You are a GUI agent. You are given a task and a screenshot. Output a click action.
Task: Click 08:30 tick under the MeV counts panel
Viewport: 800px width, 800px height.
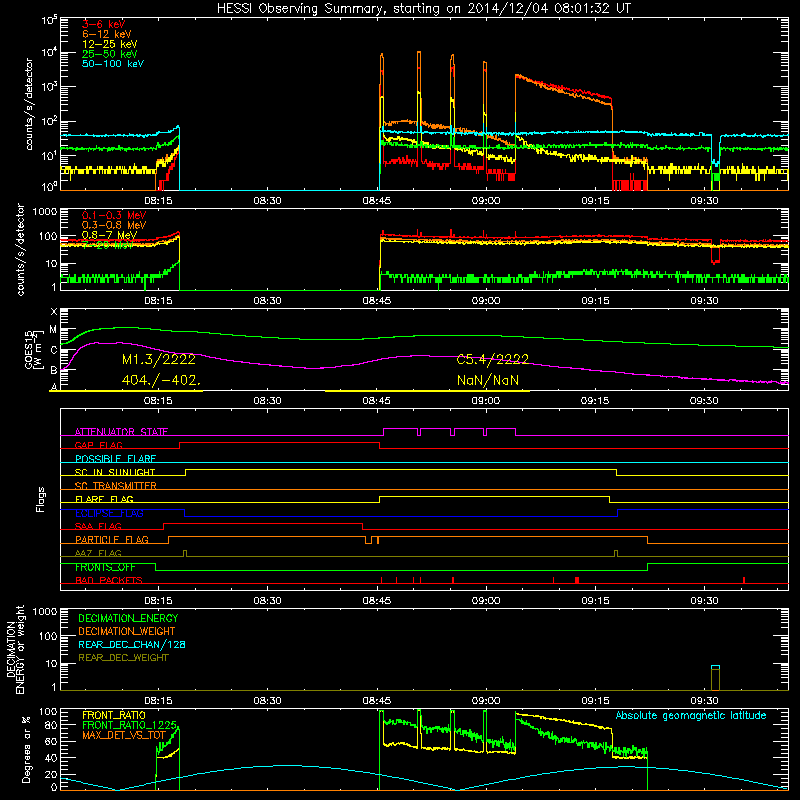pos(267,301)
